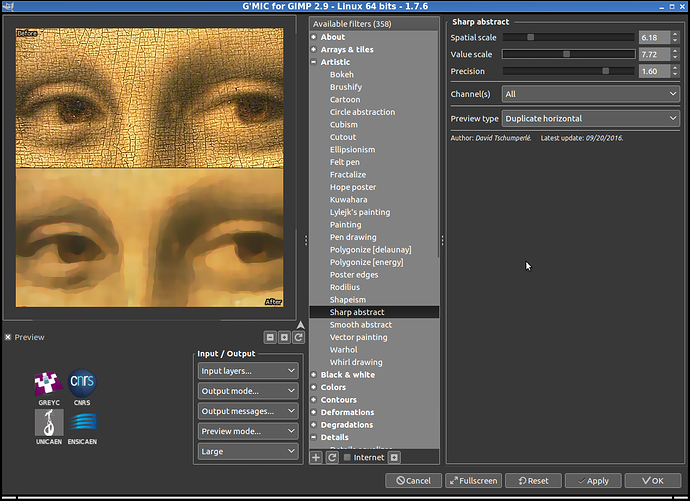Click the Precision slider

click(x=569, y=71)
